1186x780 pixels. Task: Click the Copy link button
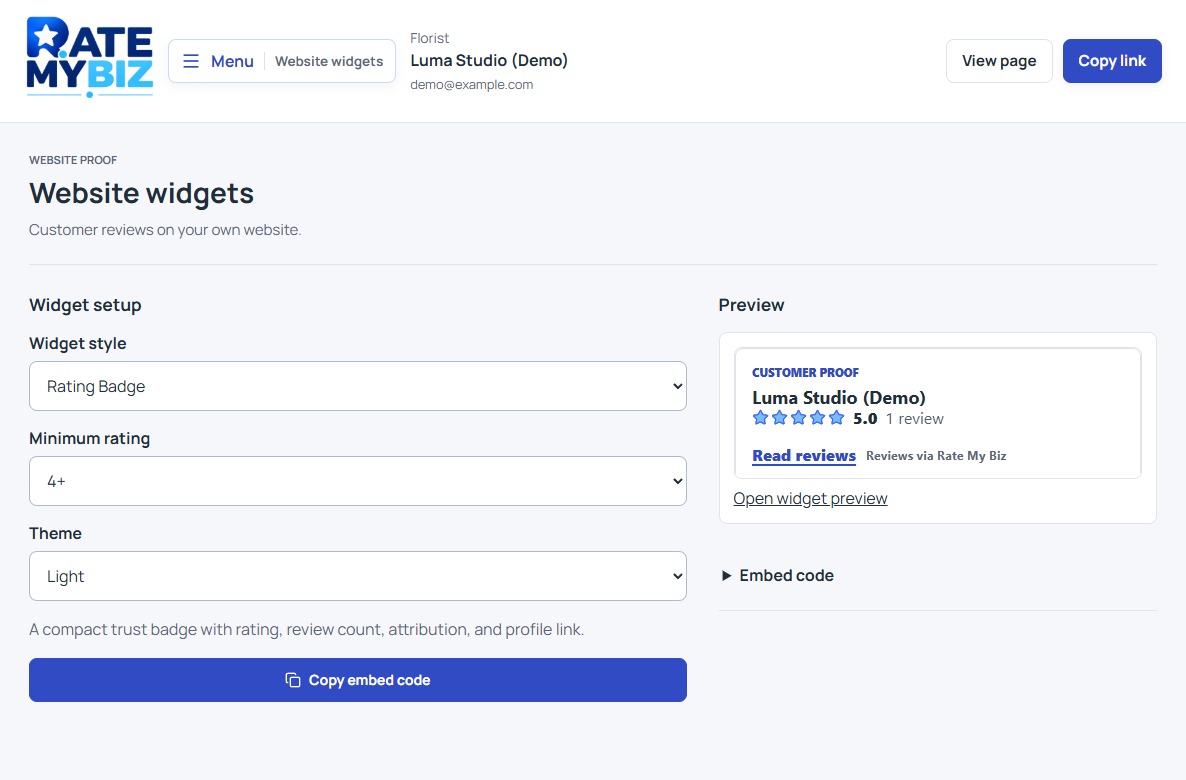point(1112,61)
